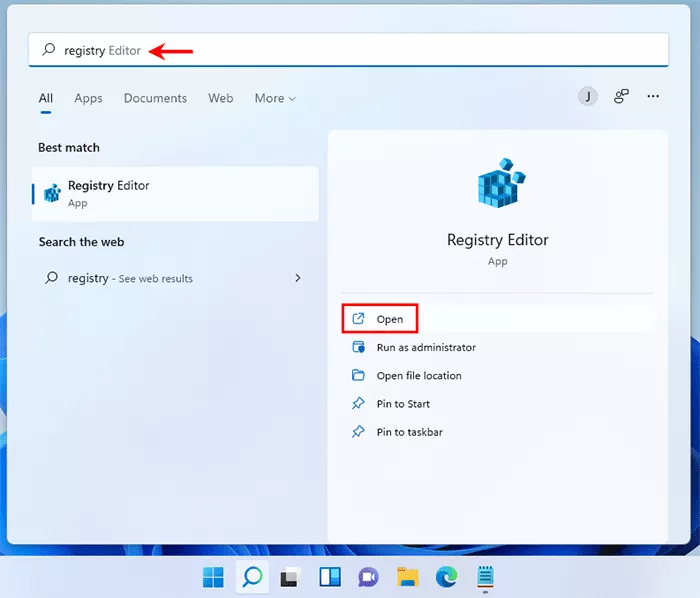Expand registry web results chevron
700x598 pixels.
tap(297, 278)
